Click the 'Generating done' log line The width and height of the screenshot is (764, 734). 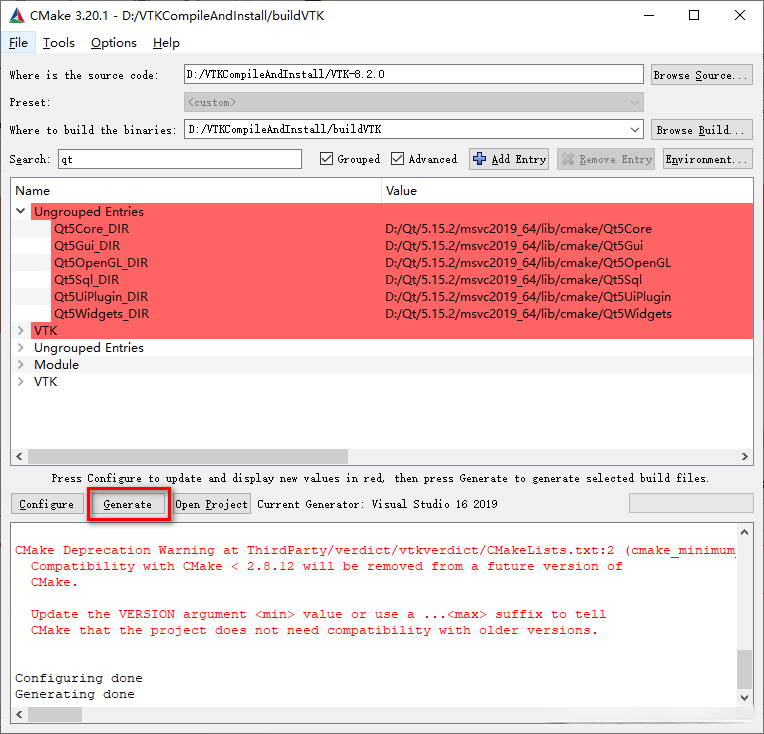[x=75, y=694]
